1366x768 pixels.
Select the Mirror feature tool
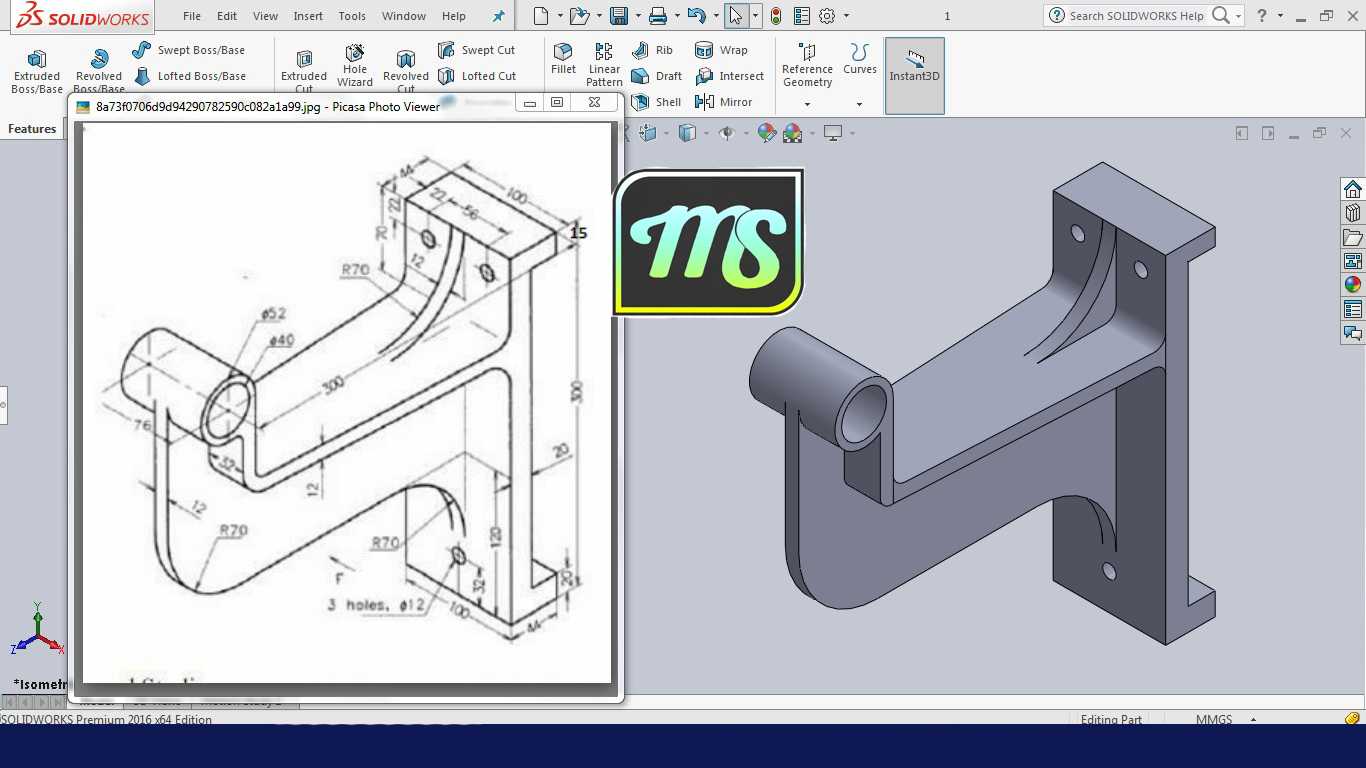click(x=724, y=102)
